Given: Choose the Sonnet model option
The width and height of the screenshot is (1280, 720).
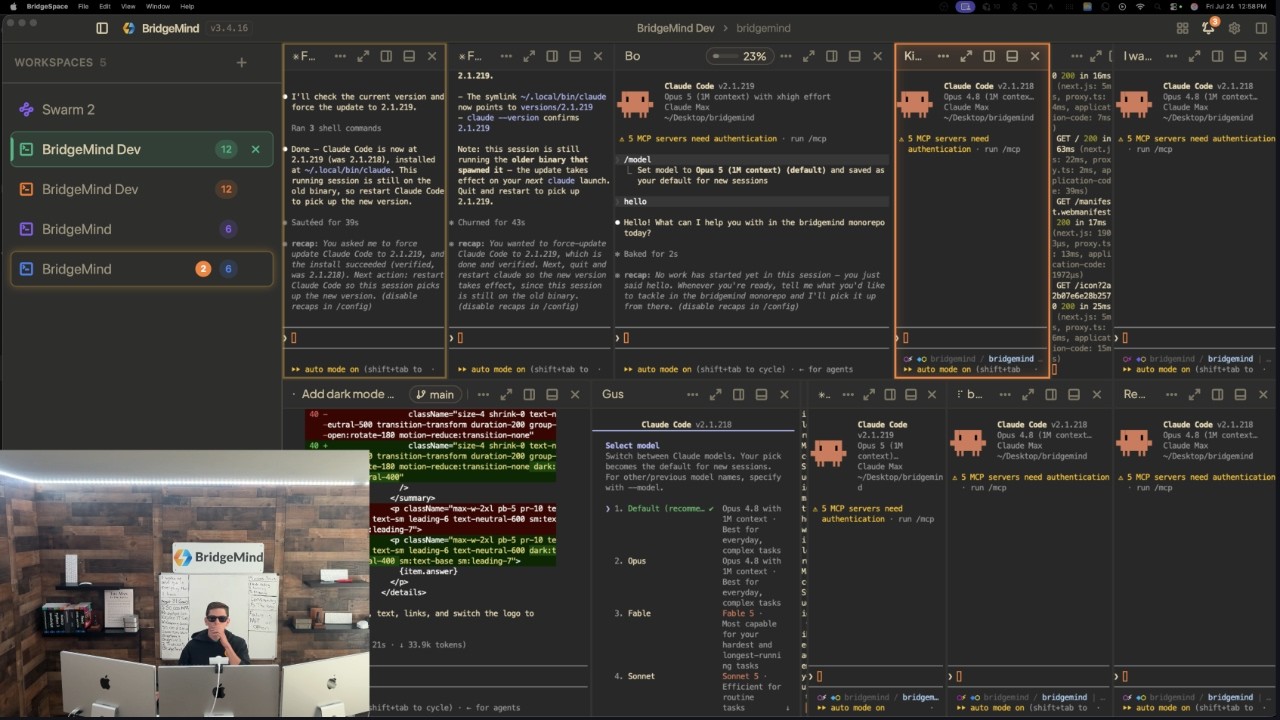Looking at the screenshot, I should pyautogui.click(x=641, y=676).
